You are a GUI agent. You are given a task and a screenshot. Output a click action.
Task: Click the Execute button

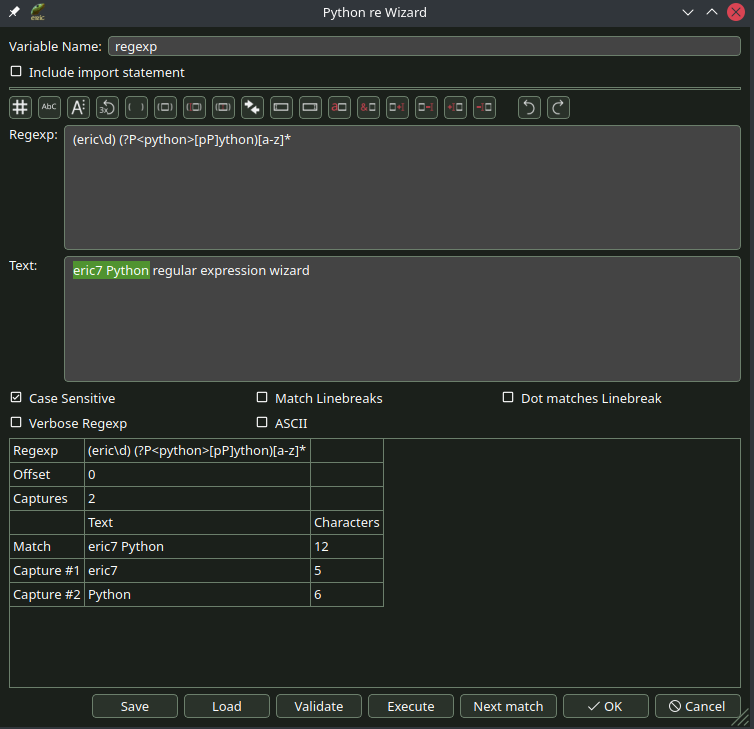410,706
